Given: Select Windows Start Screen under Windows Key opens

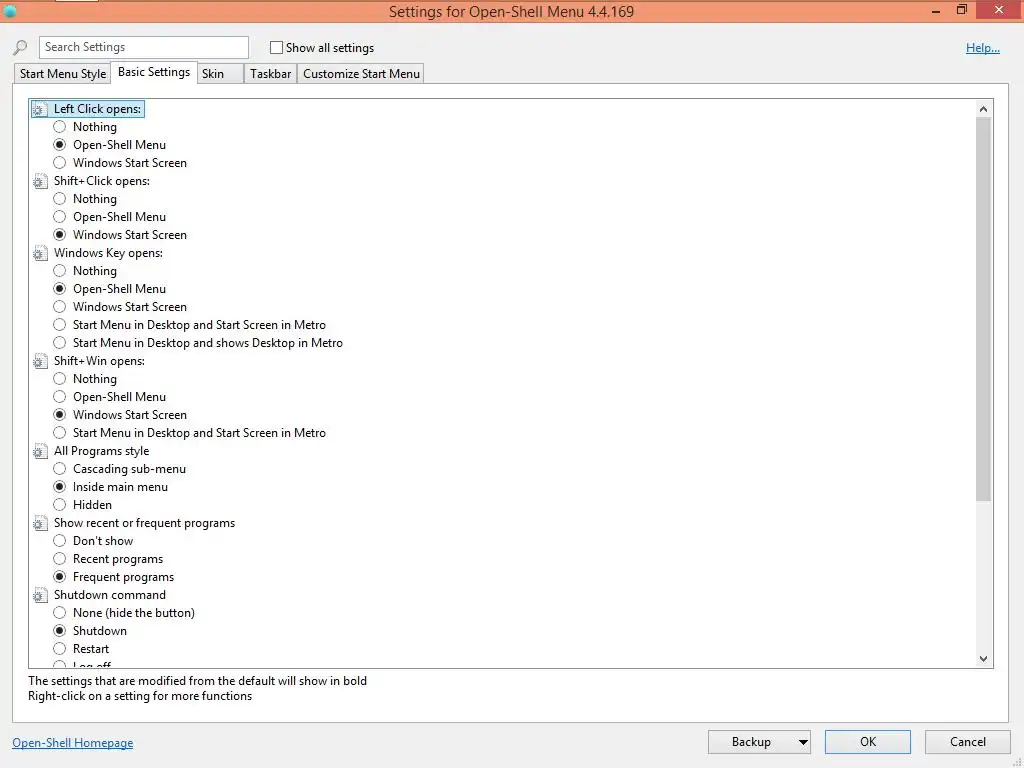Looking at the screenshot, I should pyautogui.click(x=59, y=307).
